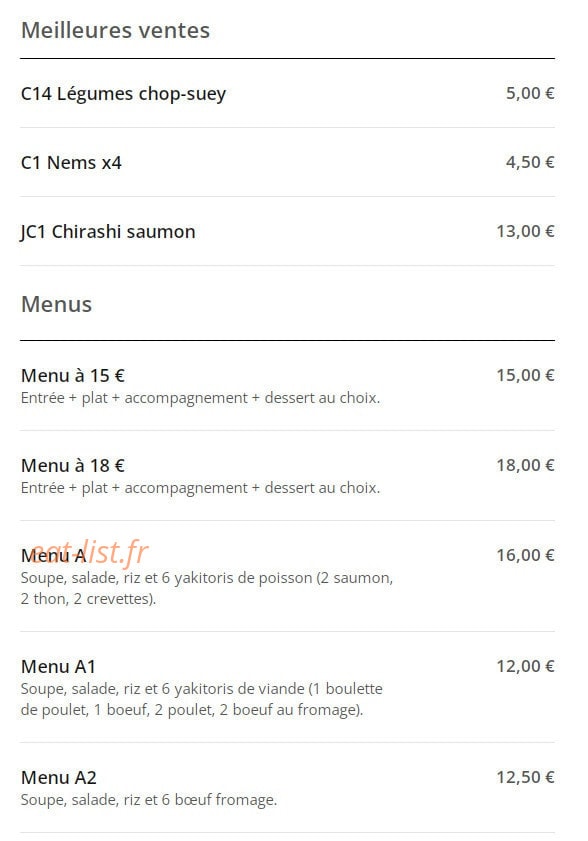Click the eat-list.fr watermark logo
Image resolution: width=588 pixels, height=841 pixels.
coord(90,552)
